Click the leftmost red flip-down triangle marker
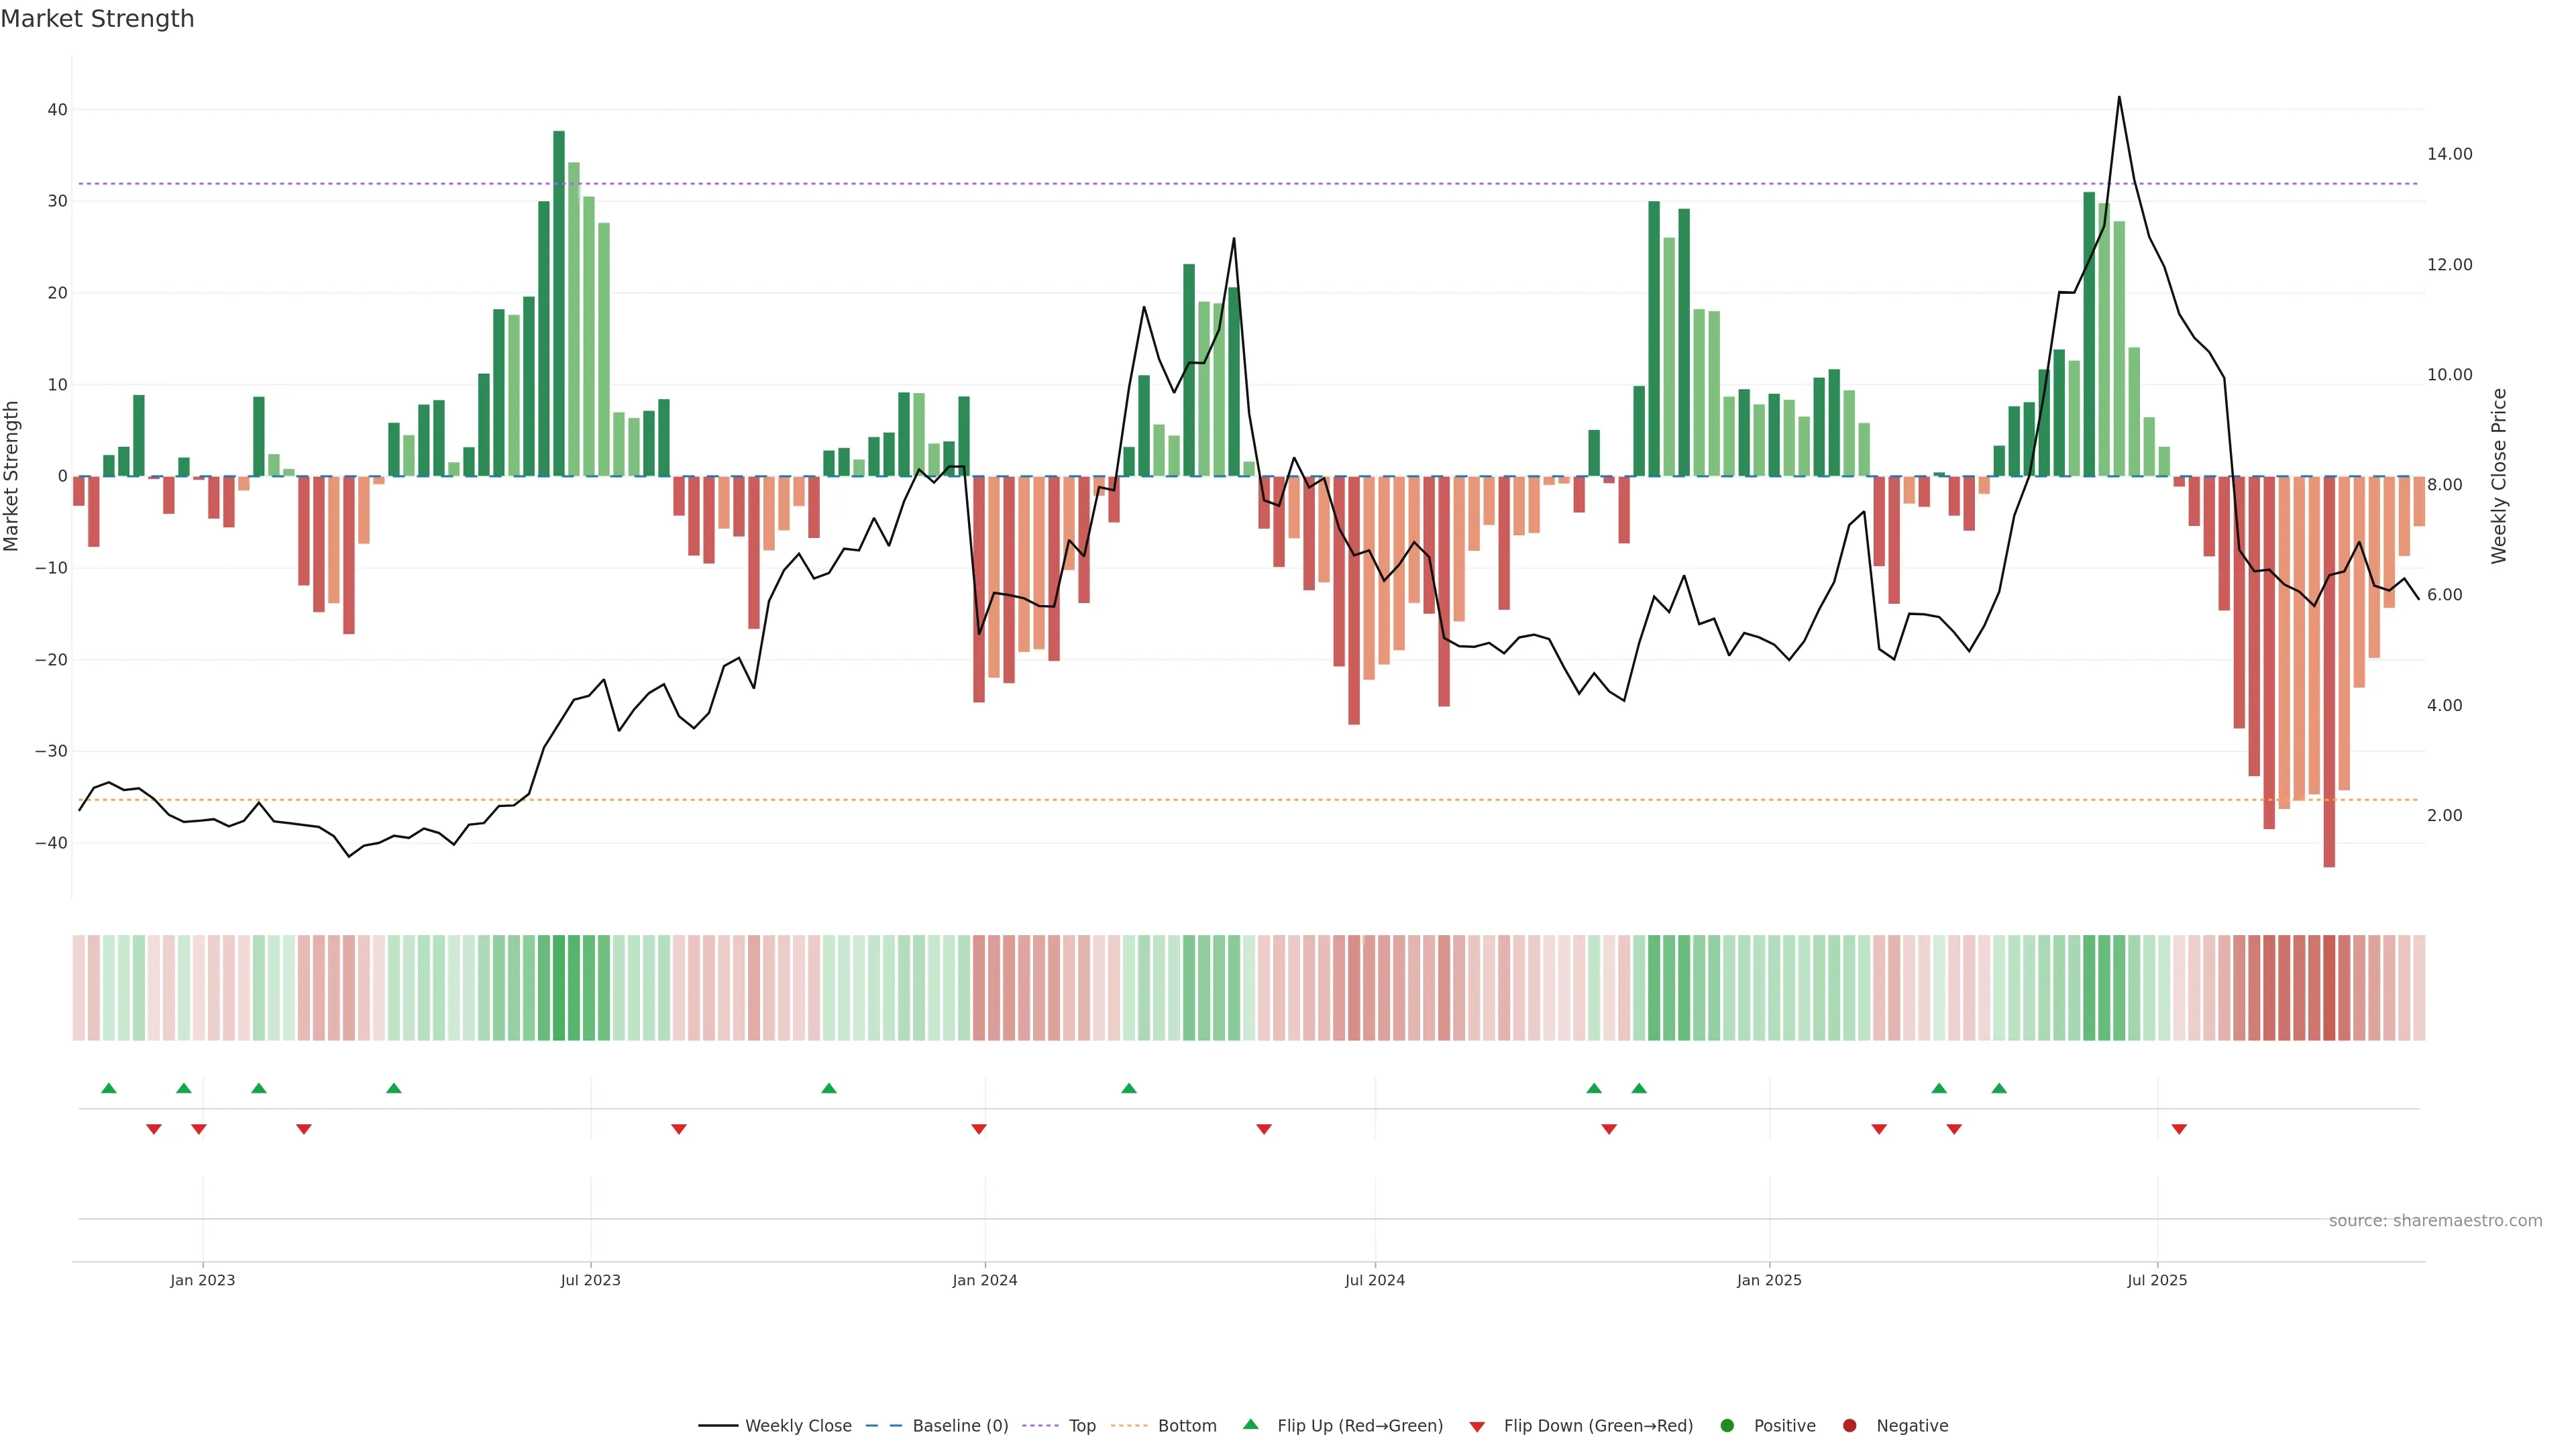This screenshot has height=1449, width=2576. tap(154, 1129)
